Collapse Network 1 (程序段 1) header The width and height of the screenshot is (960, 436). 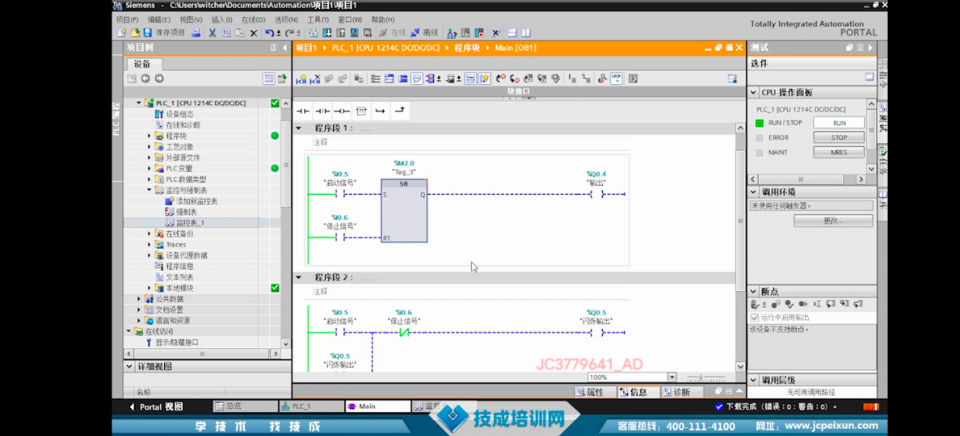coord(299,128)
